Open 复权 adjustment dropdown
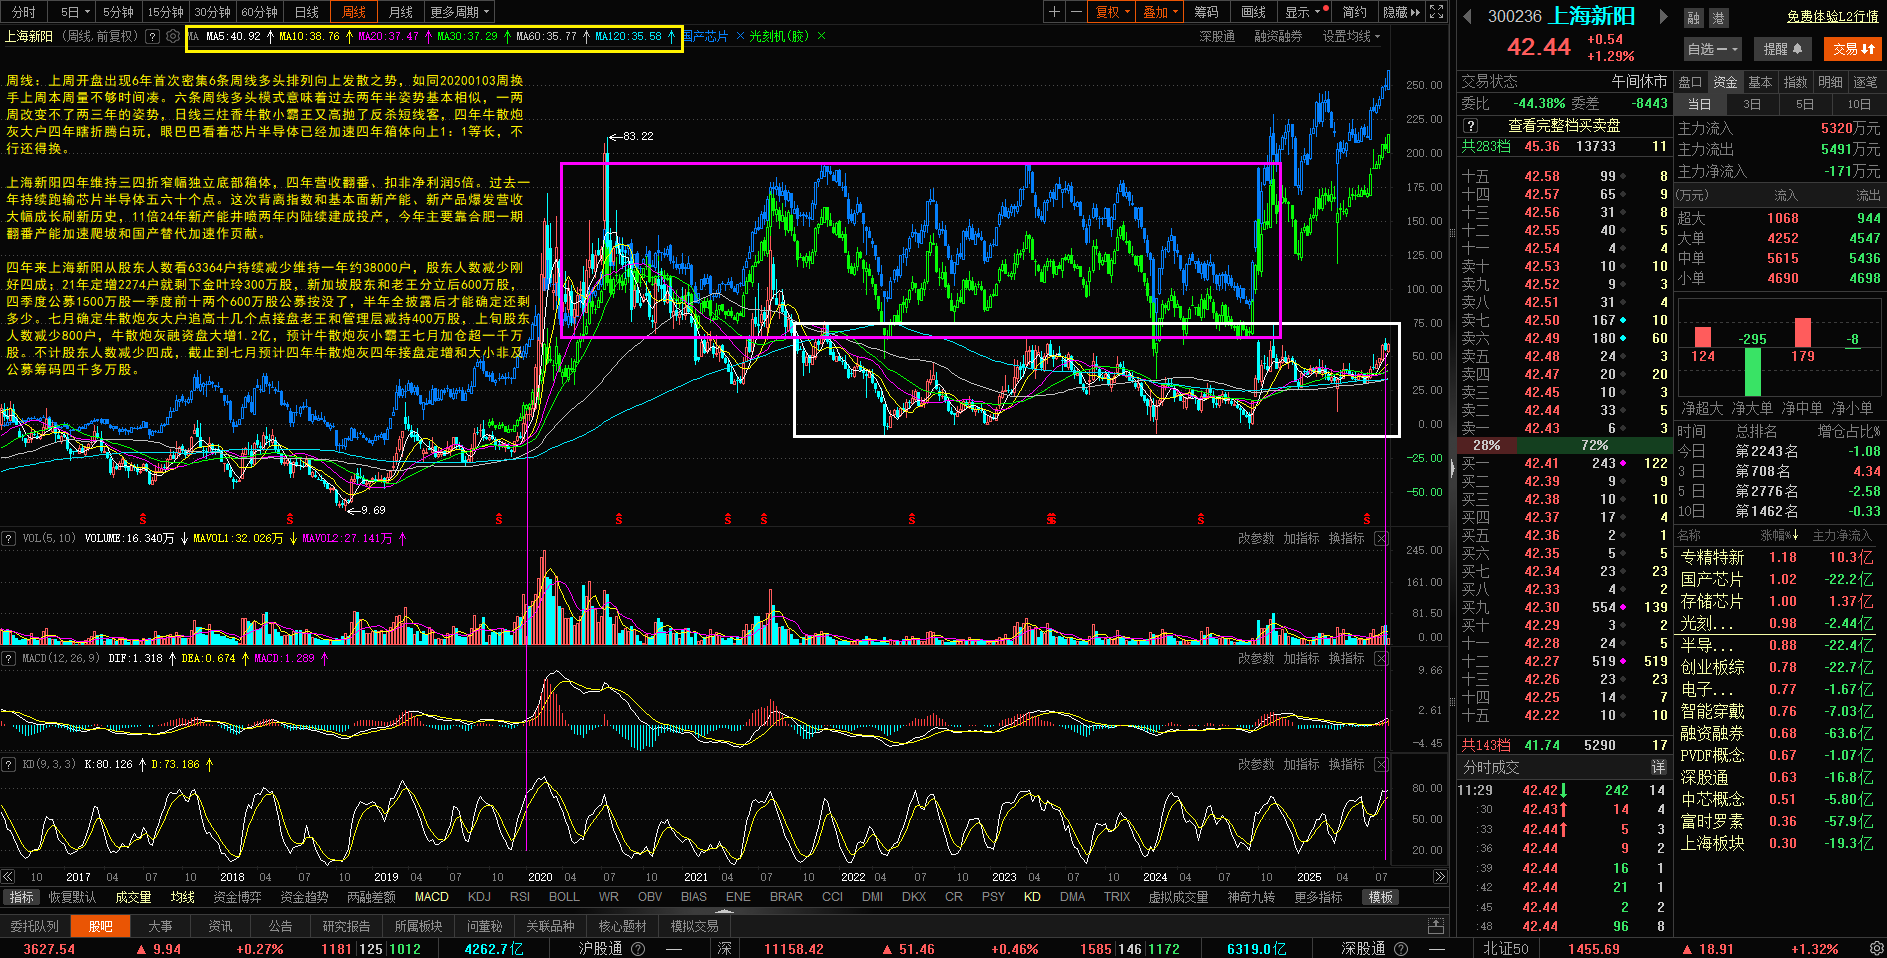 pos(1113,12)
